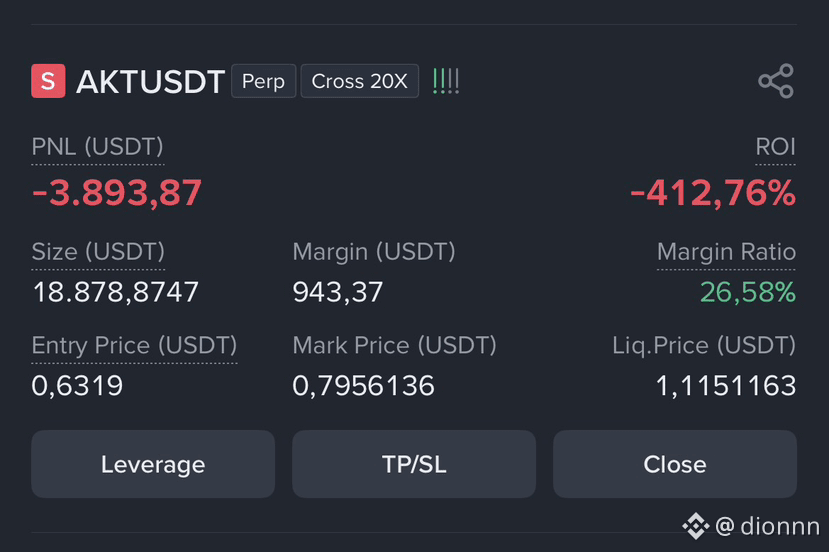Open the AKTUSDT pair title

click(x=151, y=82)
